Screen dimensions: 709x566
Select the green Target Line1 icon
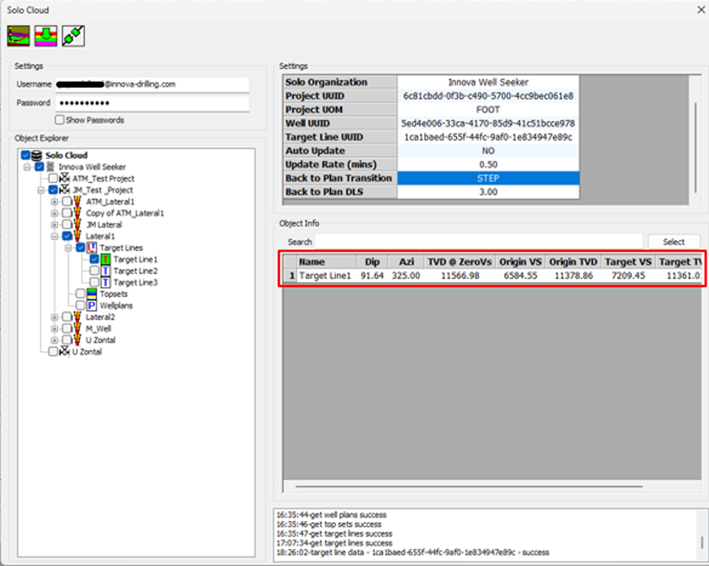click(106, 259)
